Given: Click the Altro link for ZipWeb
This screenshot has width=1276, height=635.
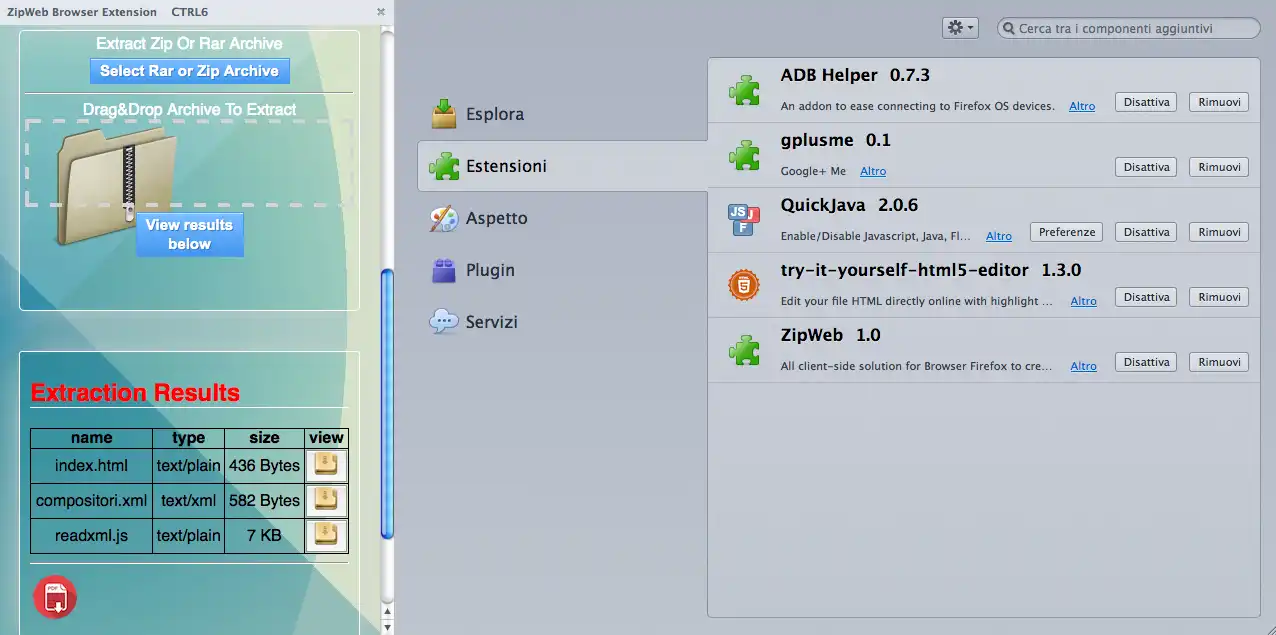Looking at the screenshot, I should click(1084, 366).
